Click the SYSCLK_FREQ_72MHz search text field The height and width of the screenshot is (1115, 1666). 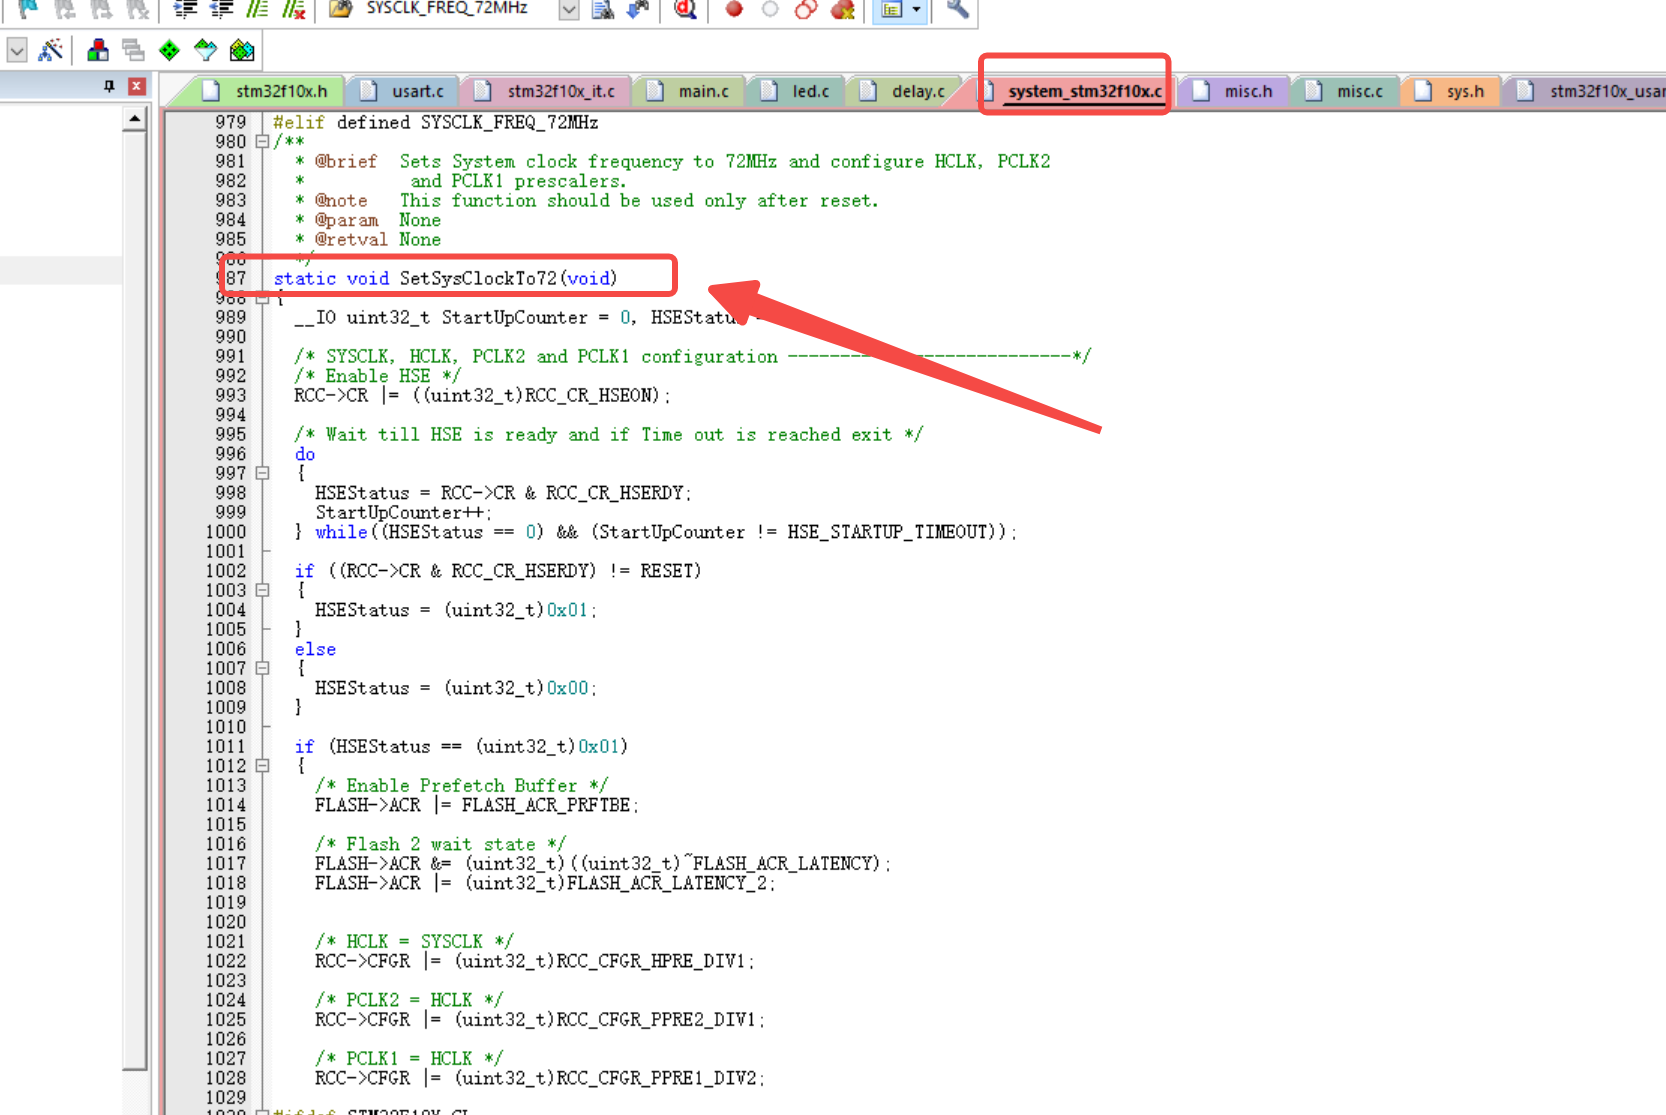(x=455, y=9)
